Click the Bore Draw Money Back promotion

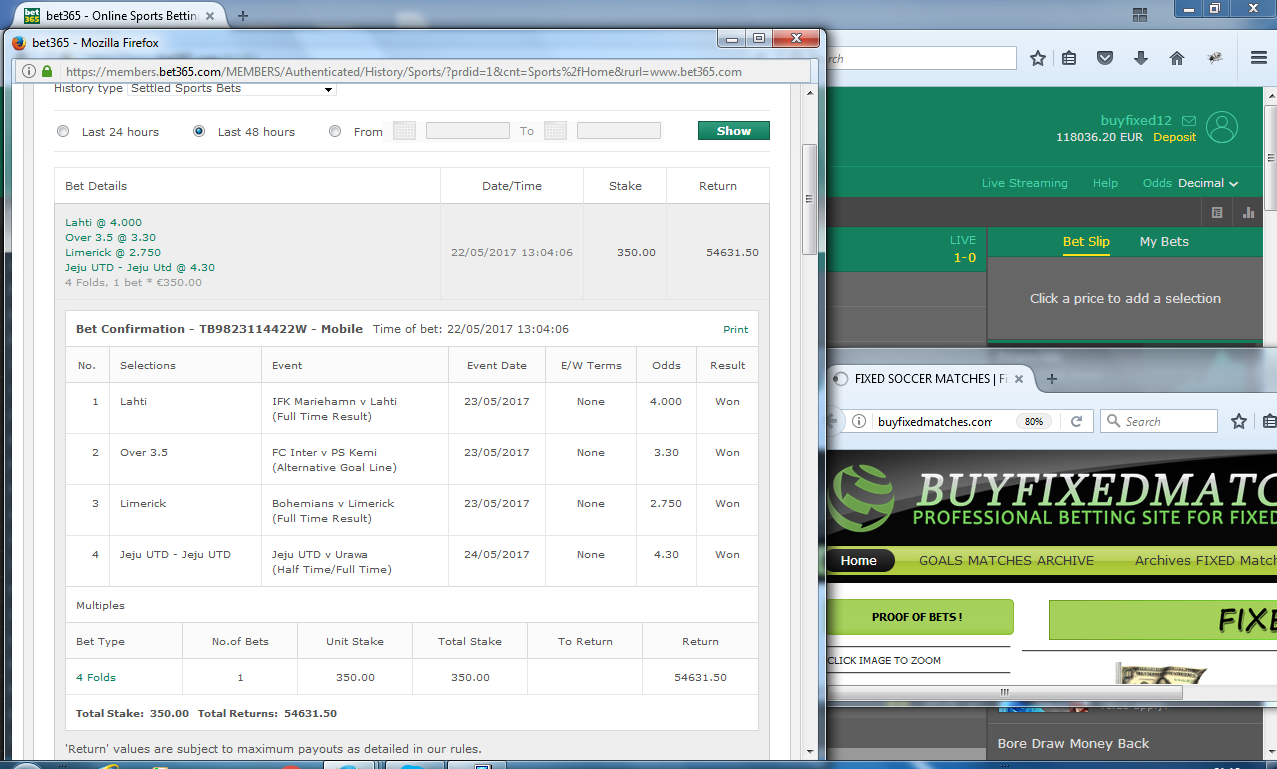point(1073,743)
